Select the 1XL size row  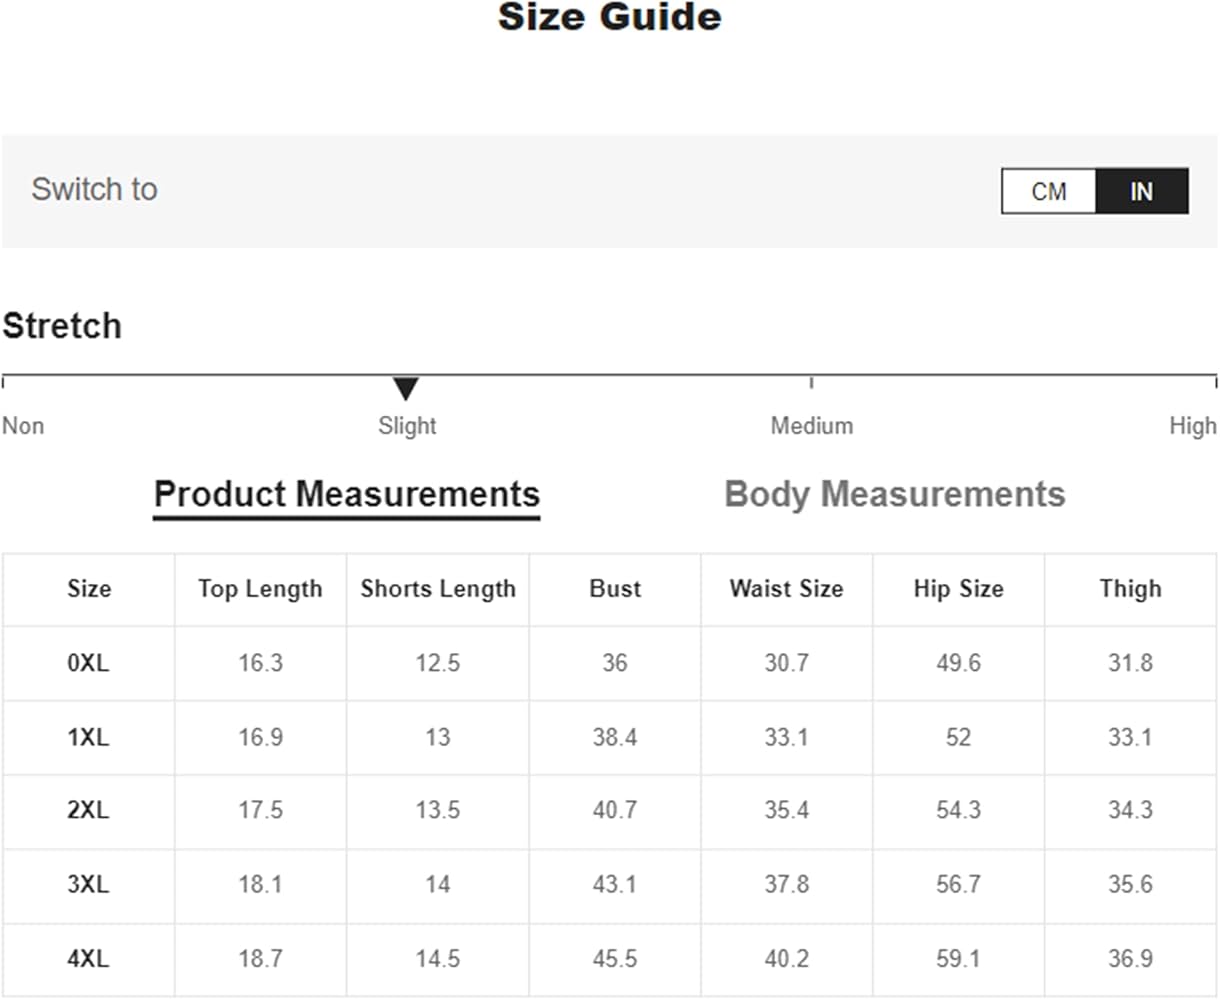point(88,737)
